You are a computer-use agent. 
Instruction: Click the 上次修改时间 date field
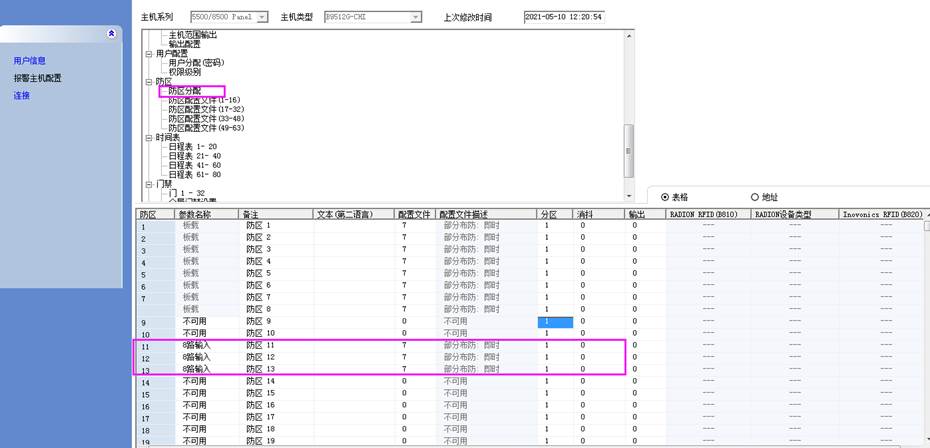pos(564,17)
